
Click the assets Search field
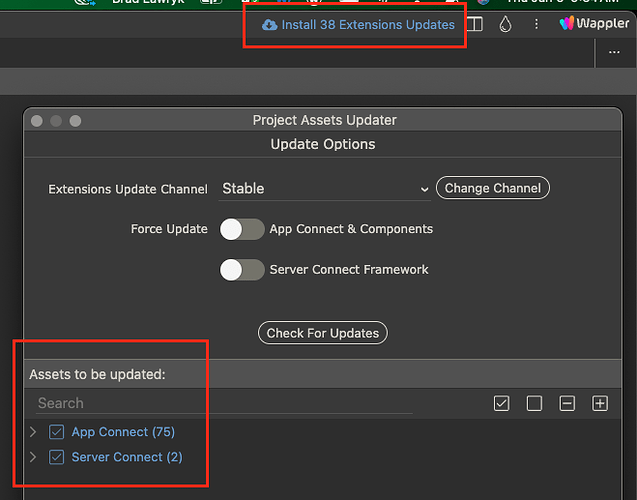click(x=224, y=403)
